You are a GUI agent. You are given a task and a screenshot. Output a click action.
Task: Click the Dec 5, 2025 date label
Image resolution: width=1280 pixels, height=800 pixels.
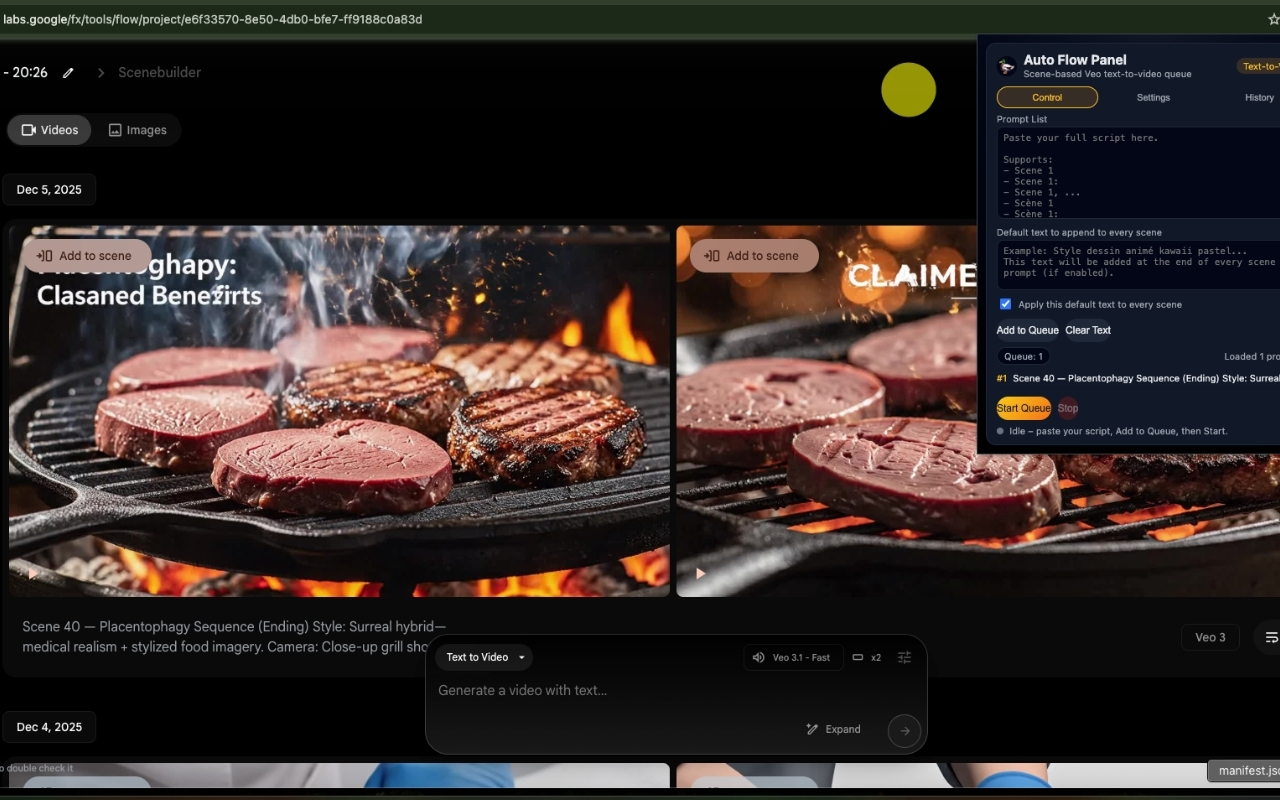49,190
